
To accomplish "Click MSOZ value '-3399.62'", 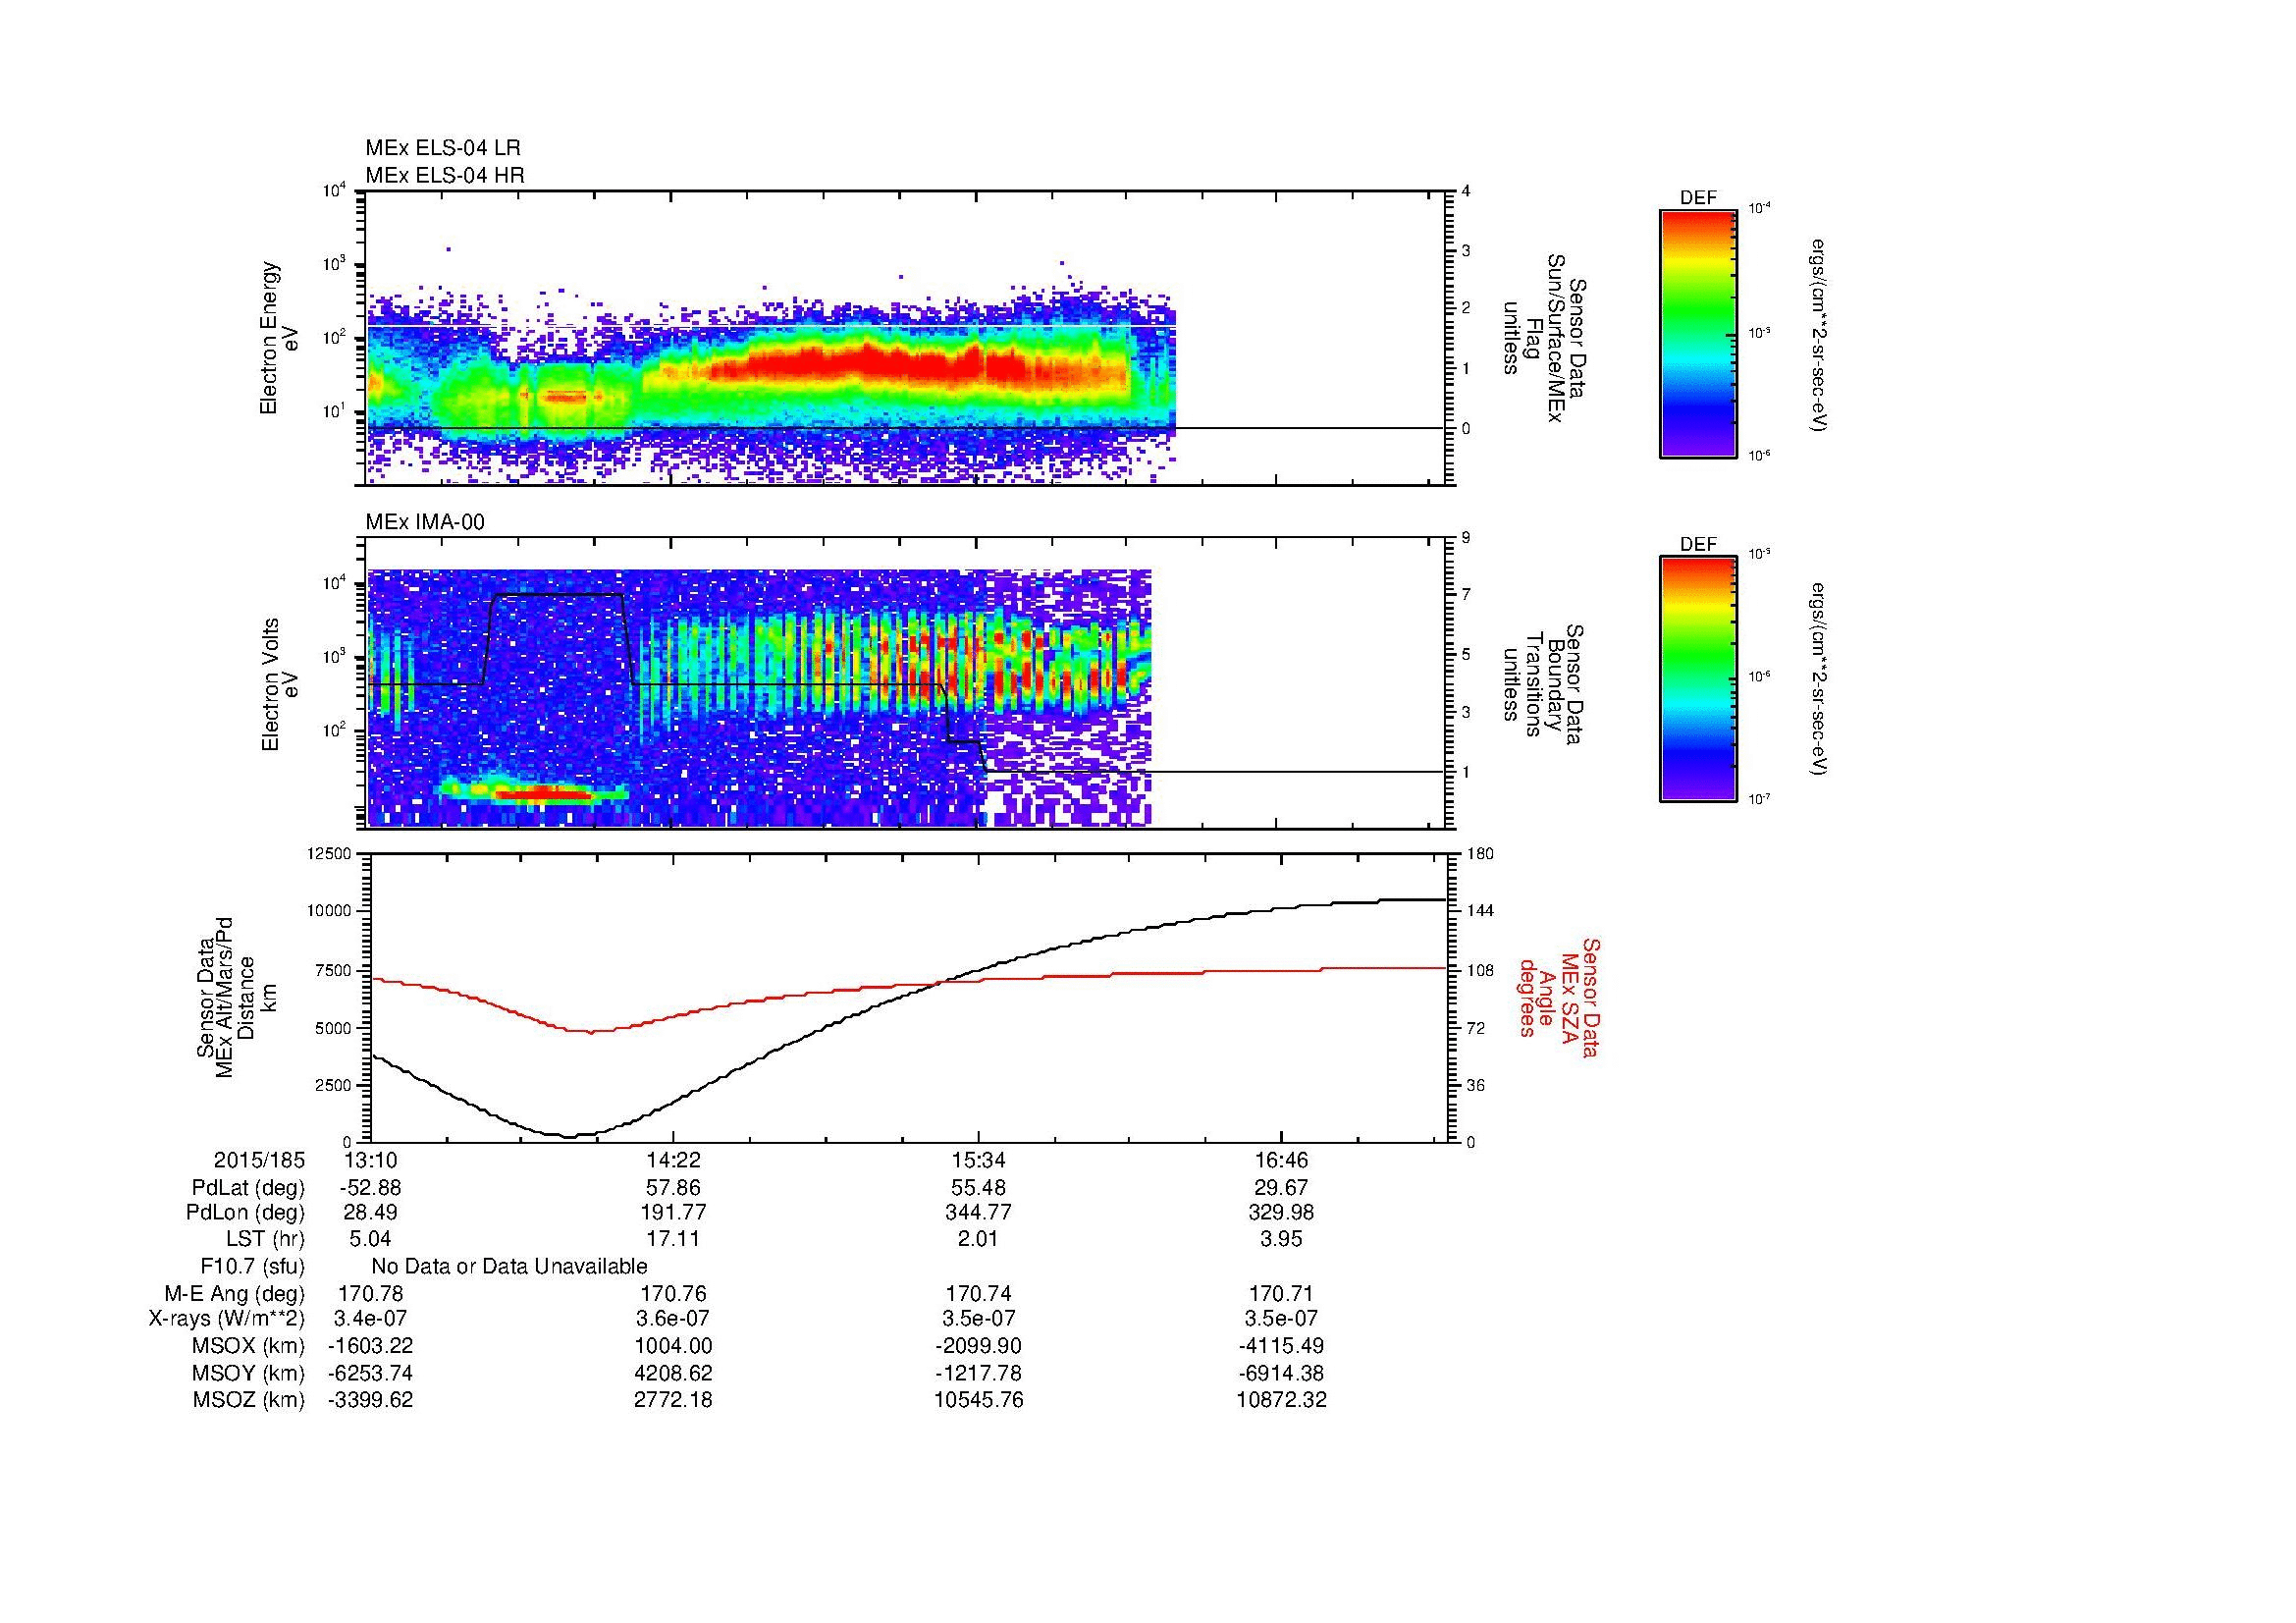I will (x=371, y=1400).
